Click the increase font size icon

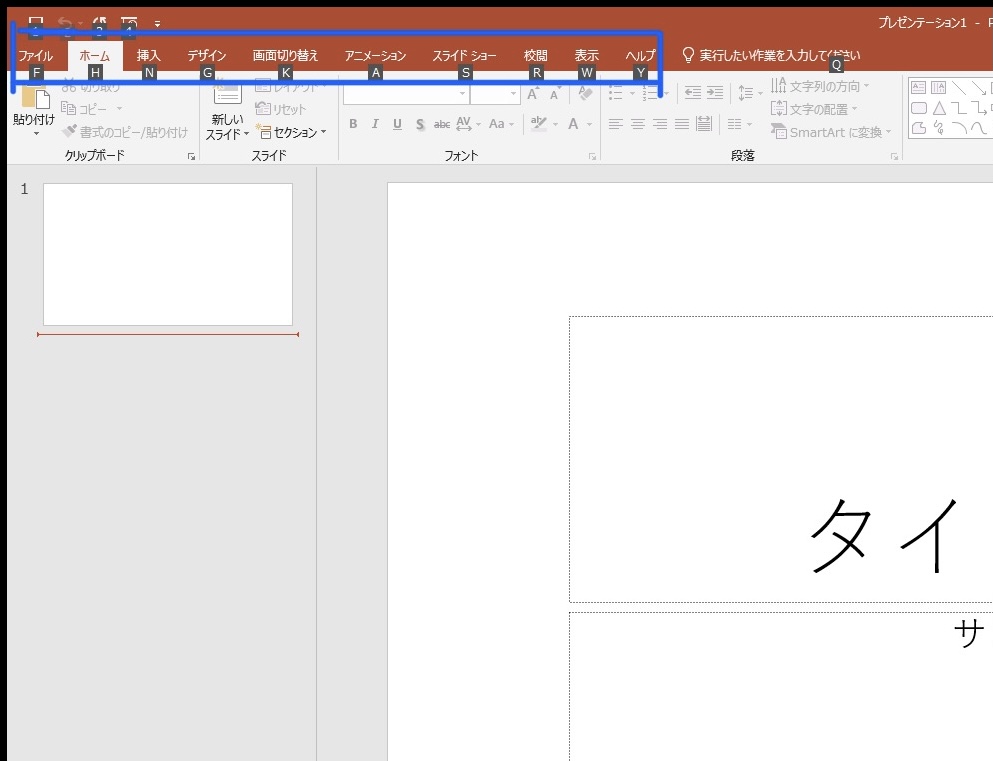tap(533, 94)
